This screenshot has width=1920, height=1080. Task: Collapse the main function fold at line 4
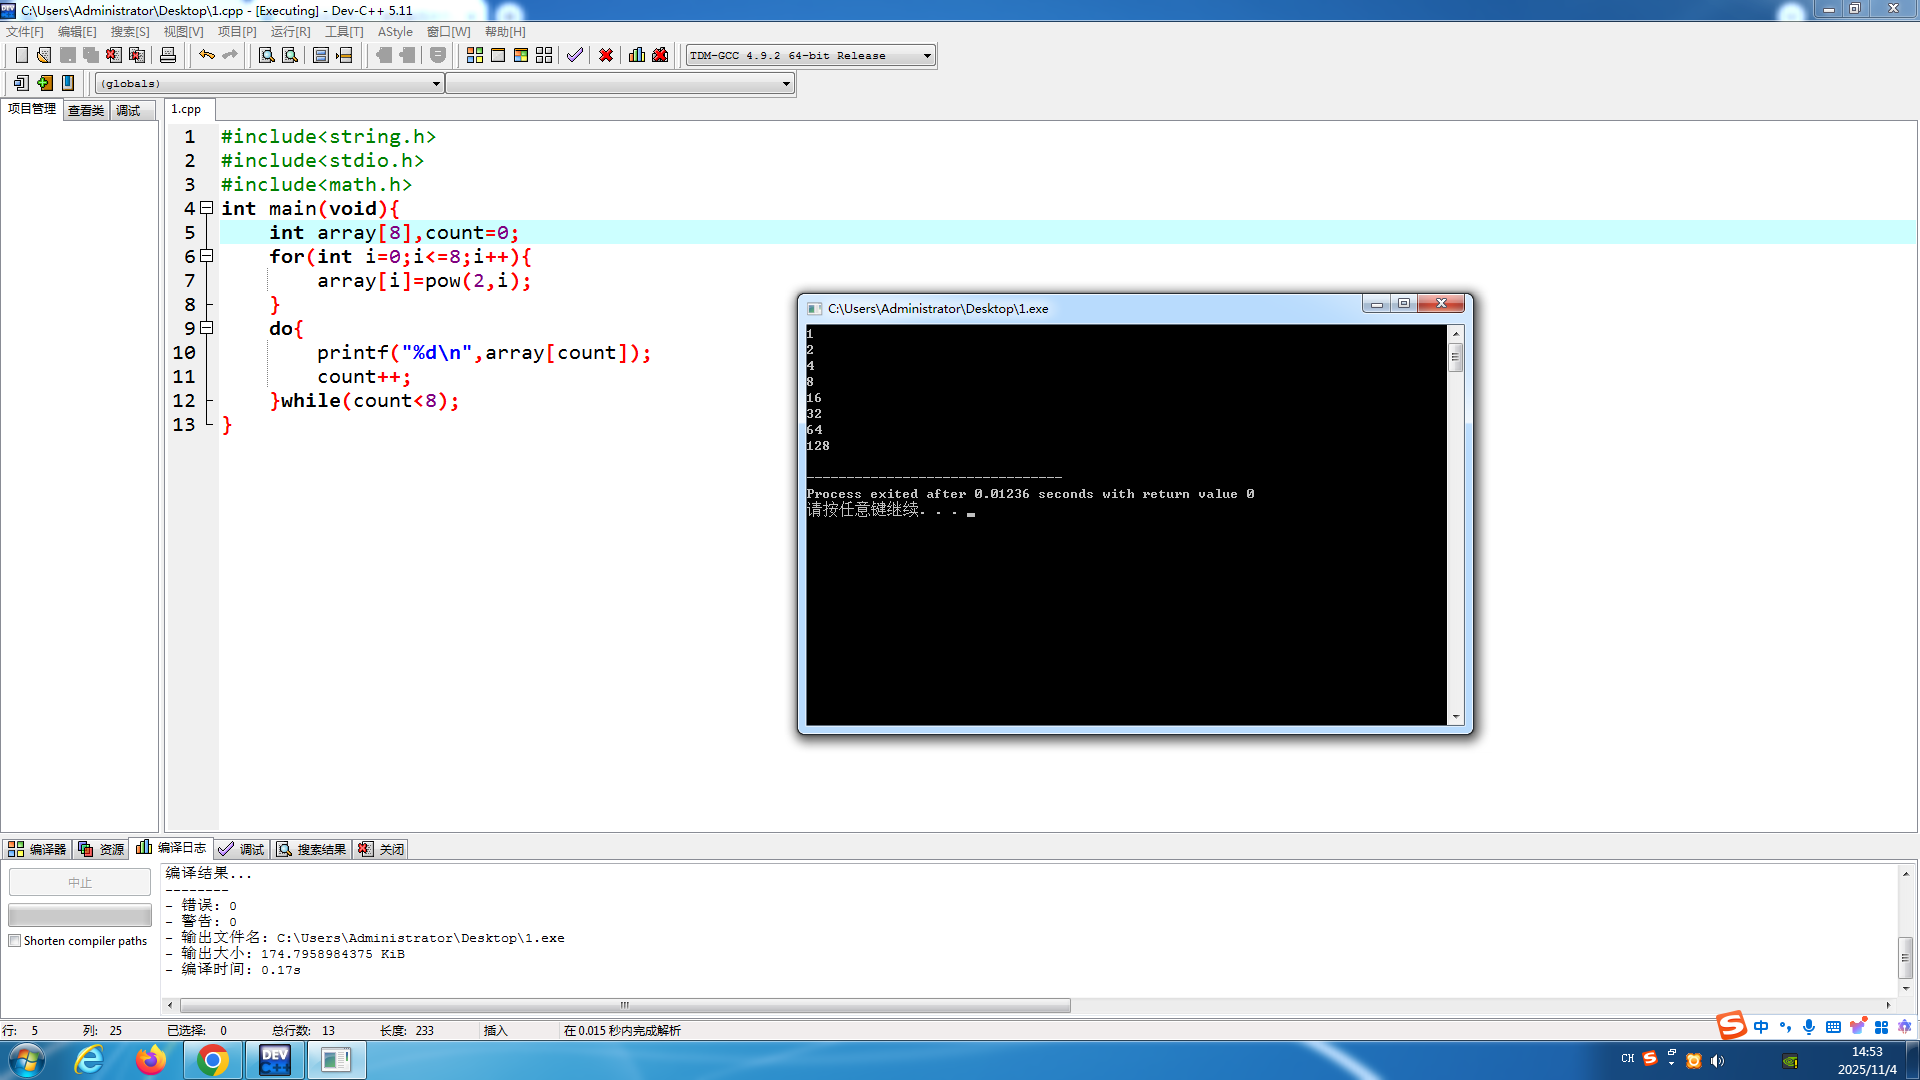coord(207,208)
